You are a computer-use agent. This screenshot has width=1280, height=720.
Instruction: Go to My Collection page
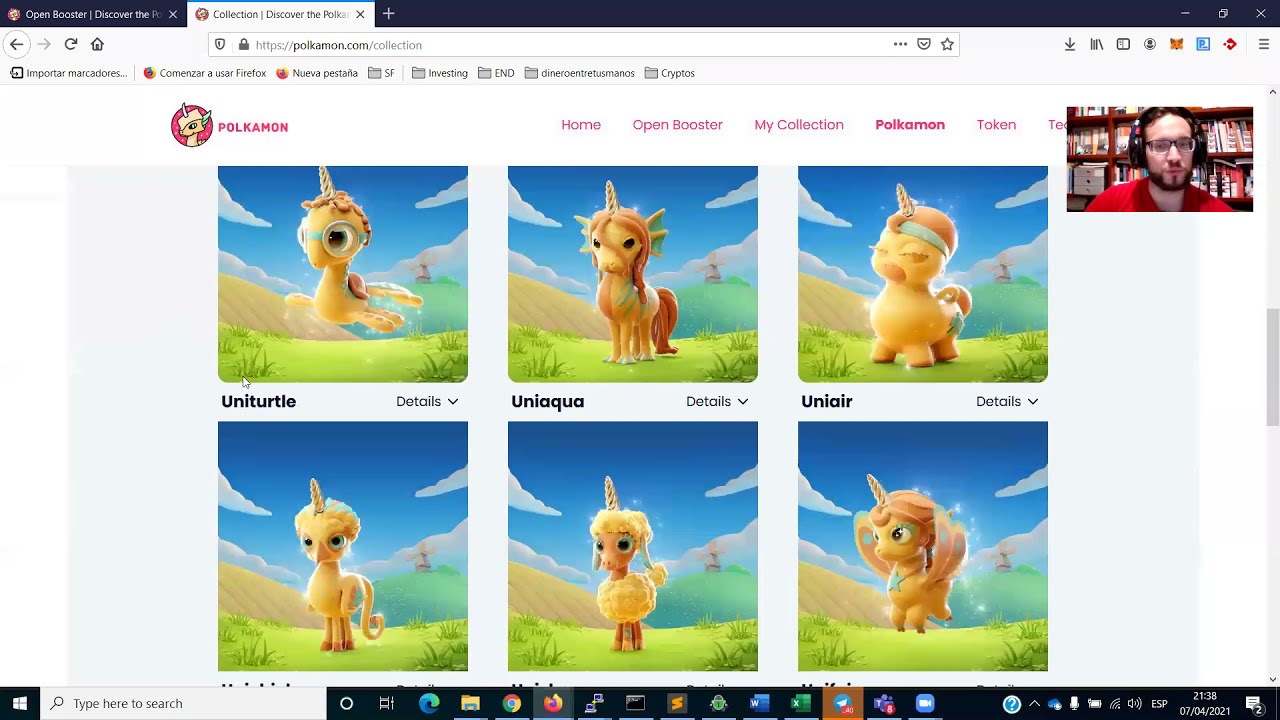pyautogui.click(x=799, y=125)
